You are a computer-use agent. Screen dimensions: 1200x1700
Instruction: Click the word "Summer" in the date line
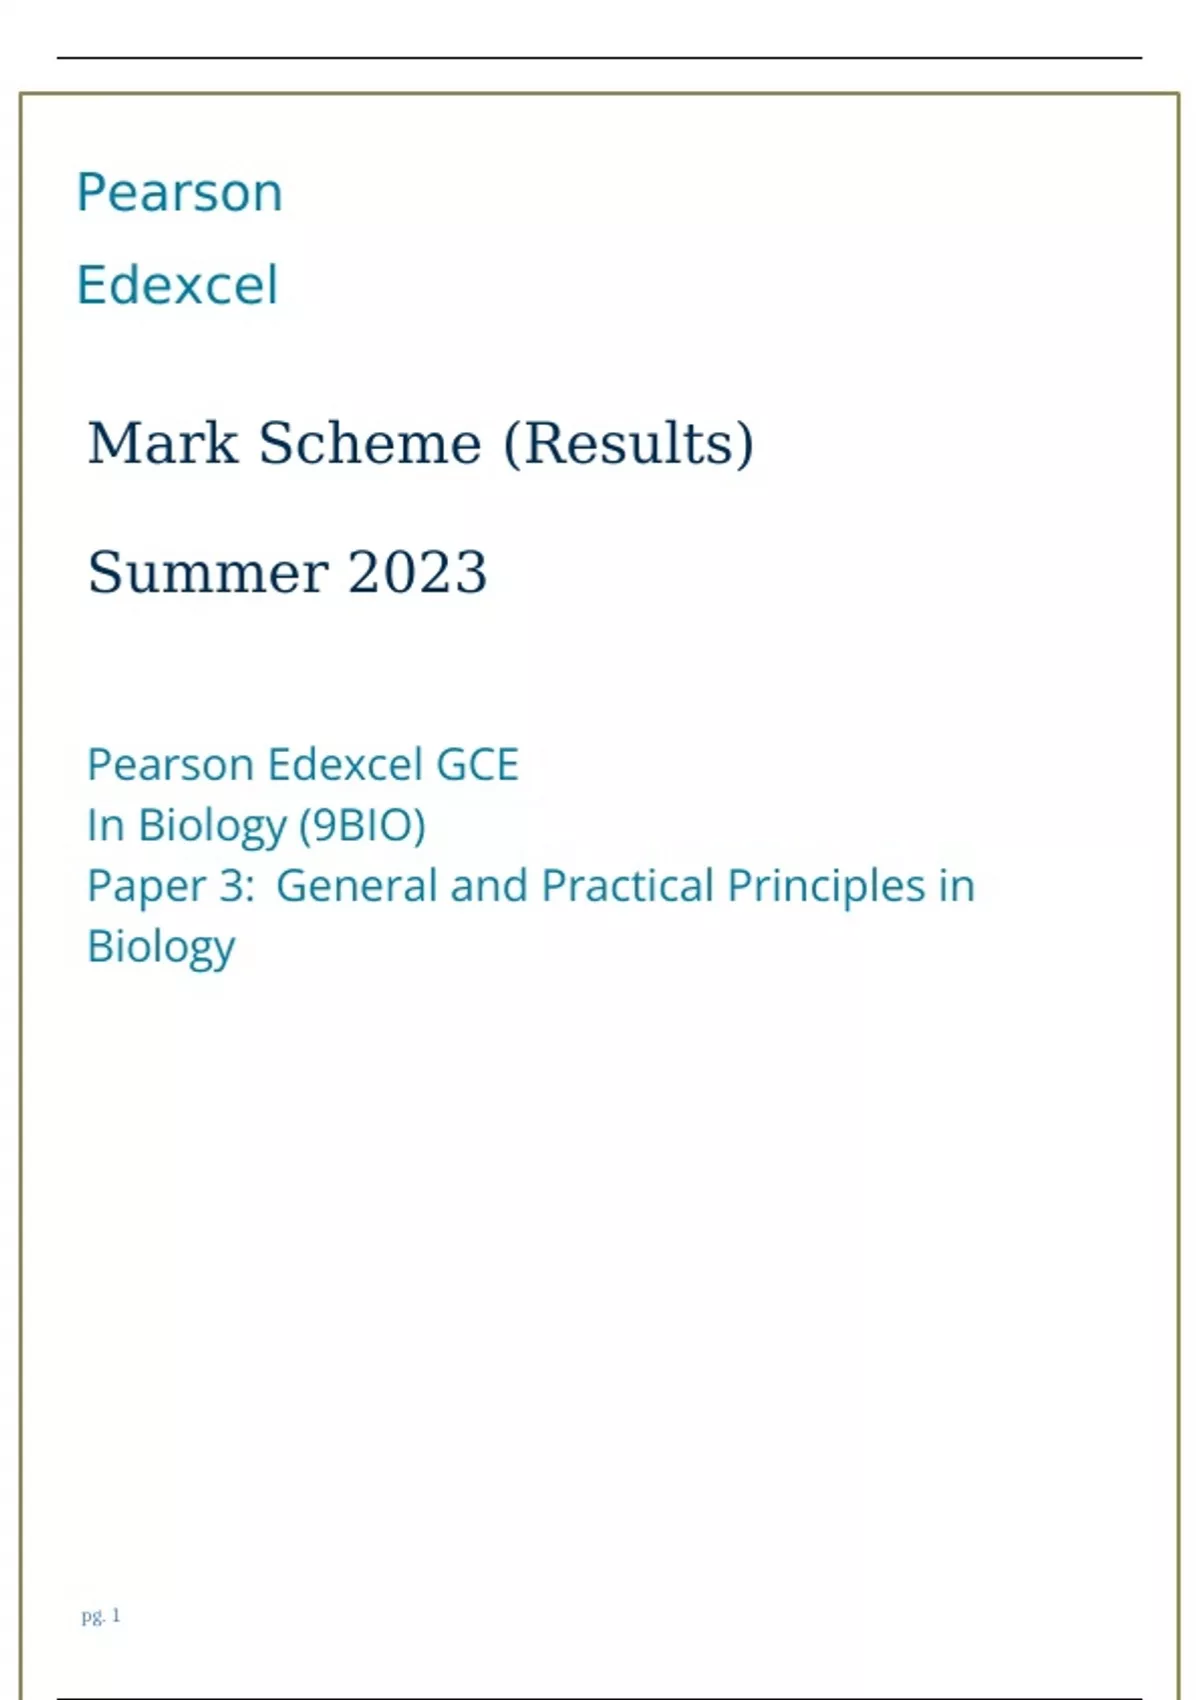[x=208, y=573]
